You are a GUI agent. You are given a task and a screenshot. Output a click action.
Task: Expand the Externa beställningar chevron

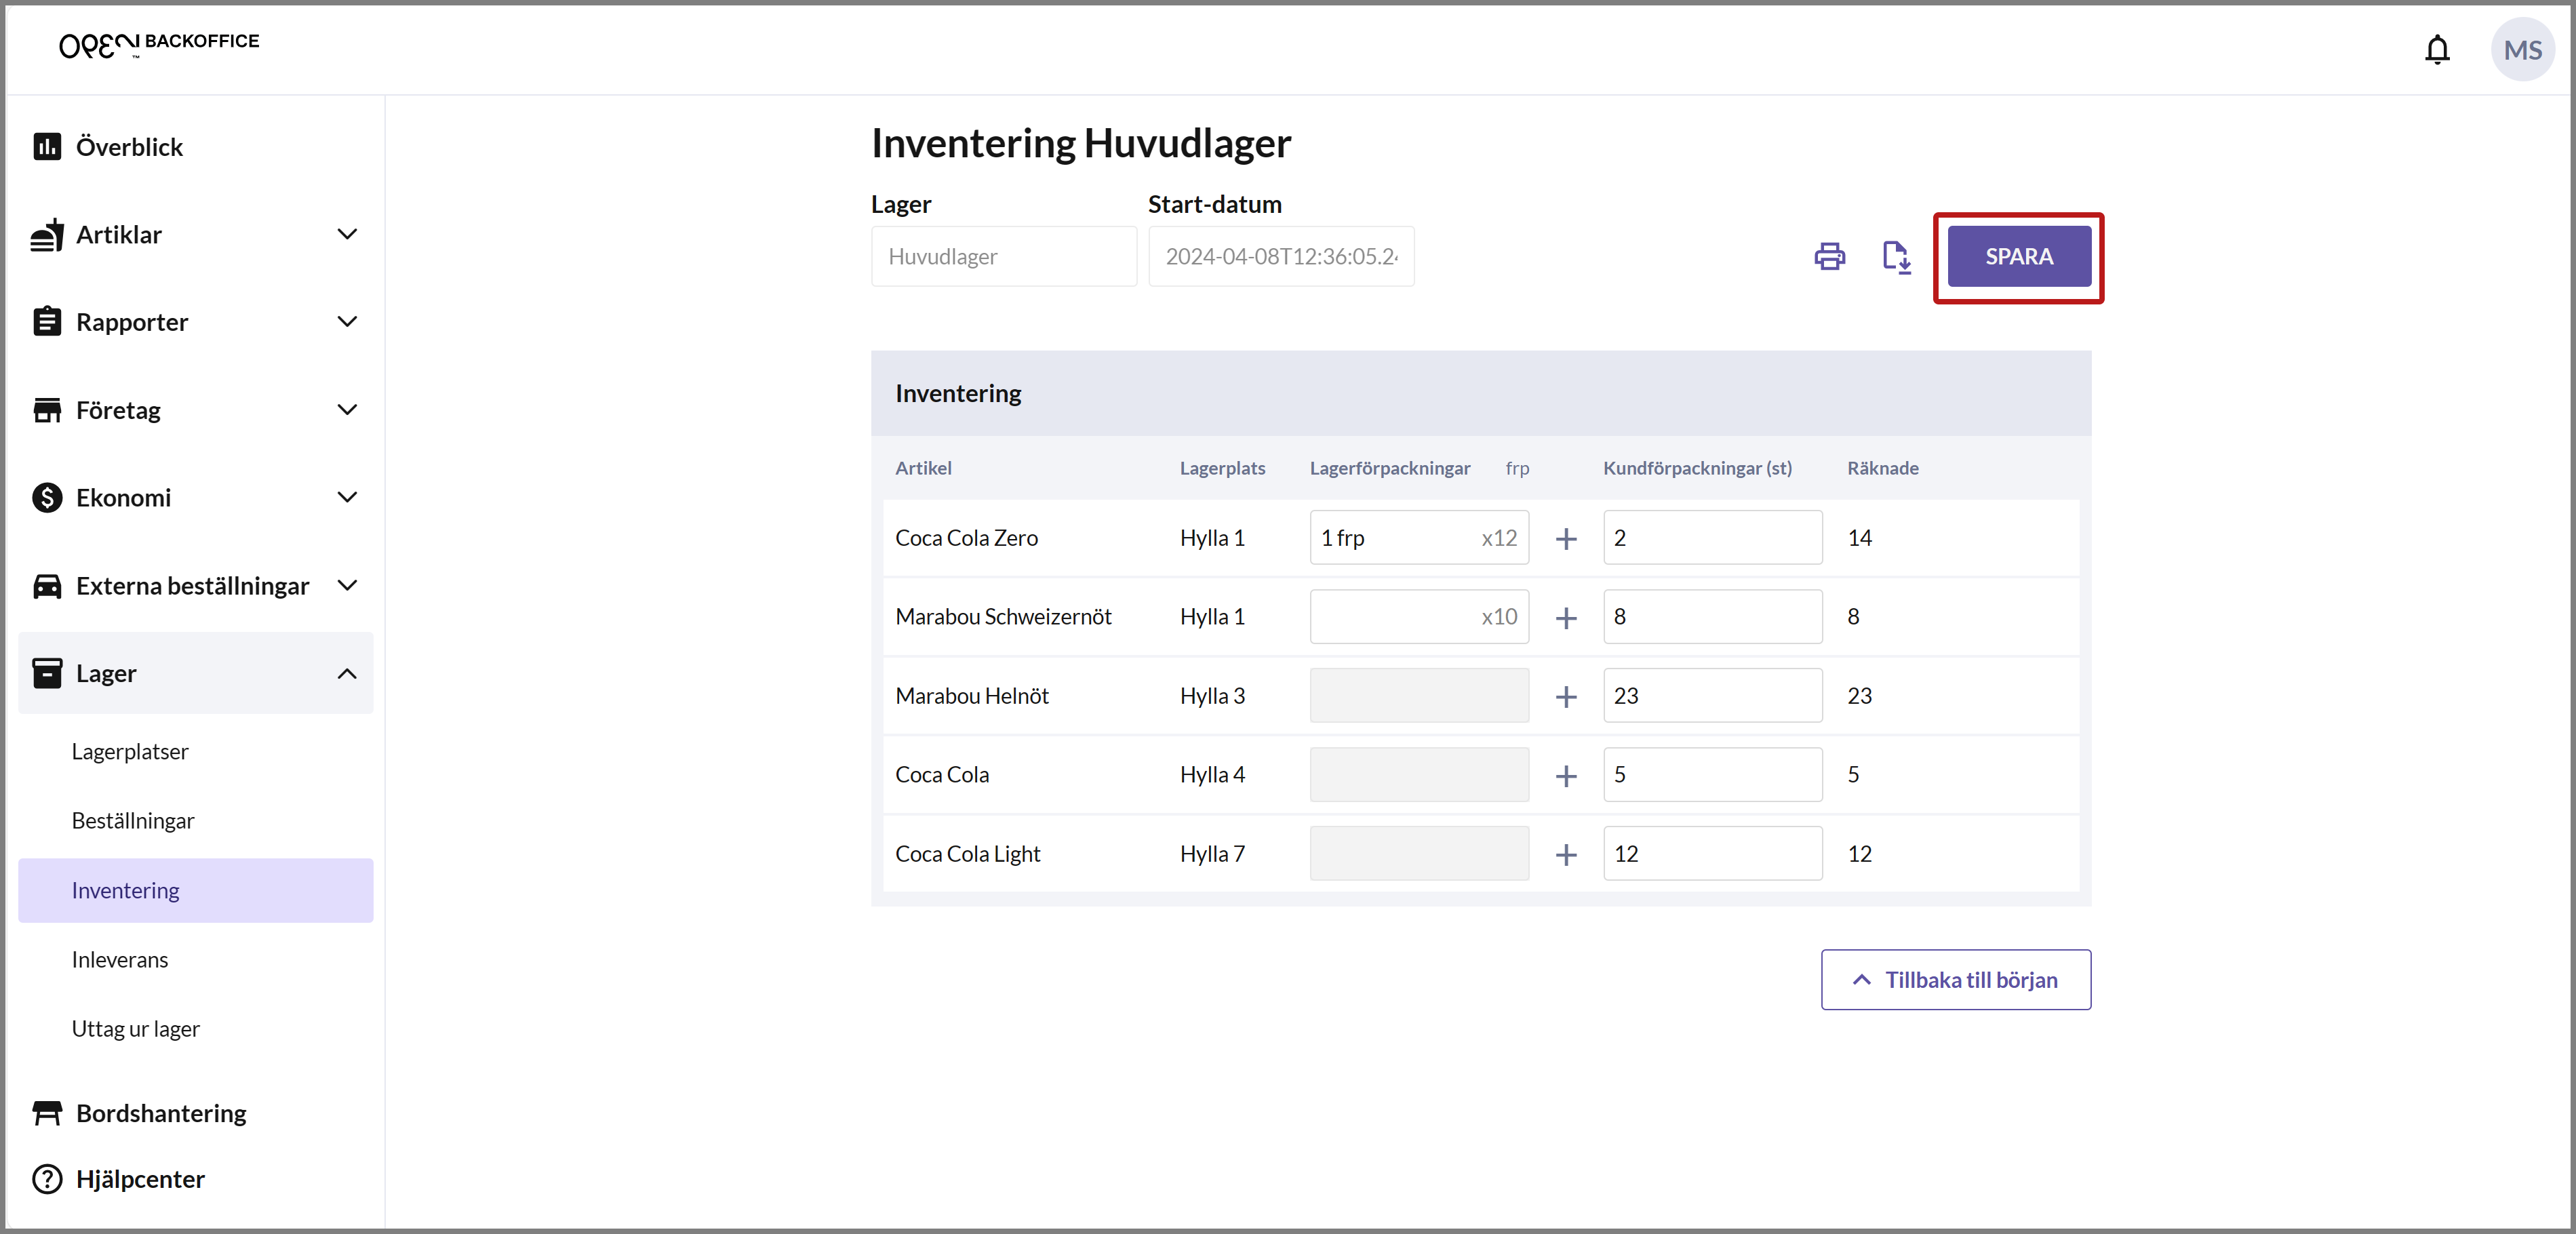click(x=347, y=586)
